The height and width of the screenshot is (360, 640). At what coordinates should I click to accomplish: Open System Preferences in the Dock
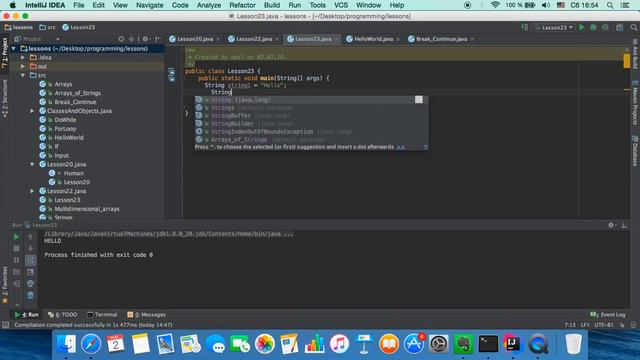[439, 343]
